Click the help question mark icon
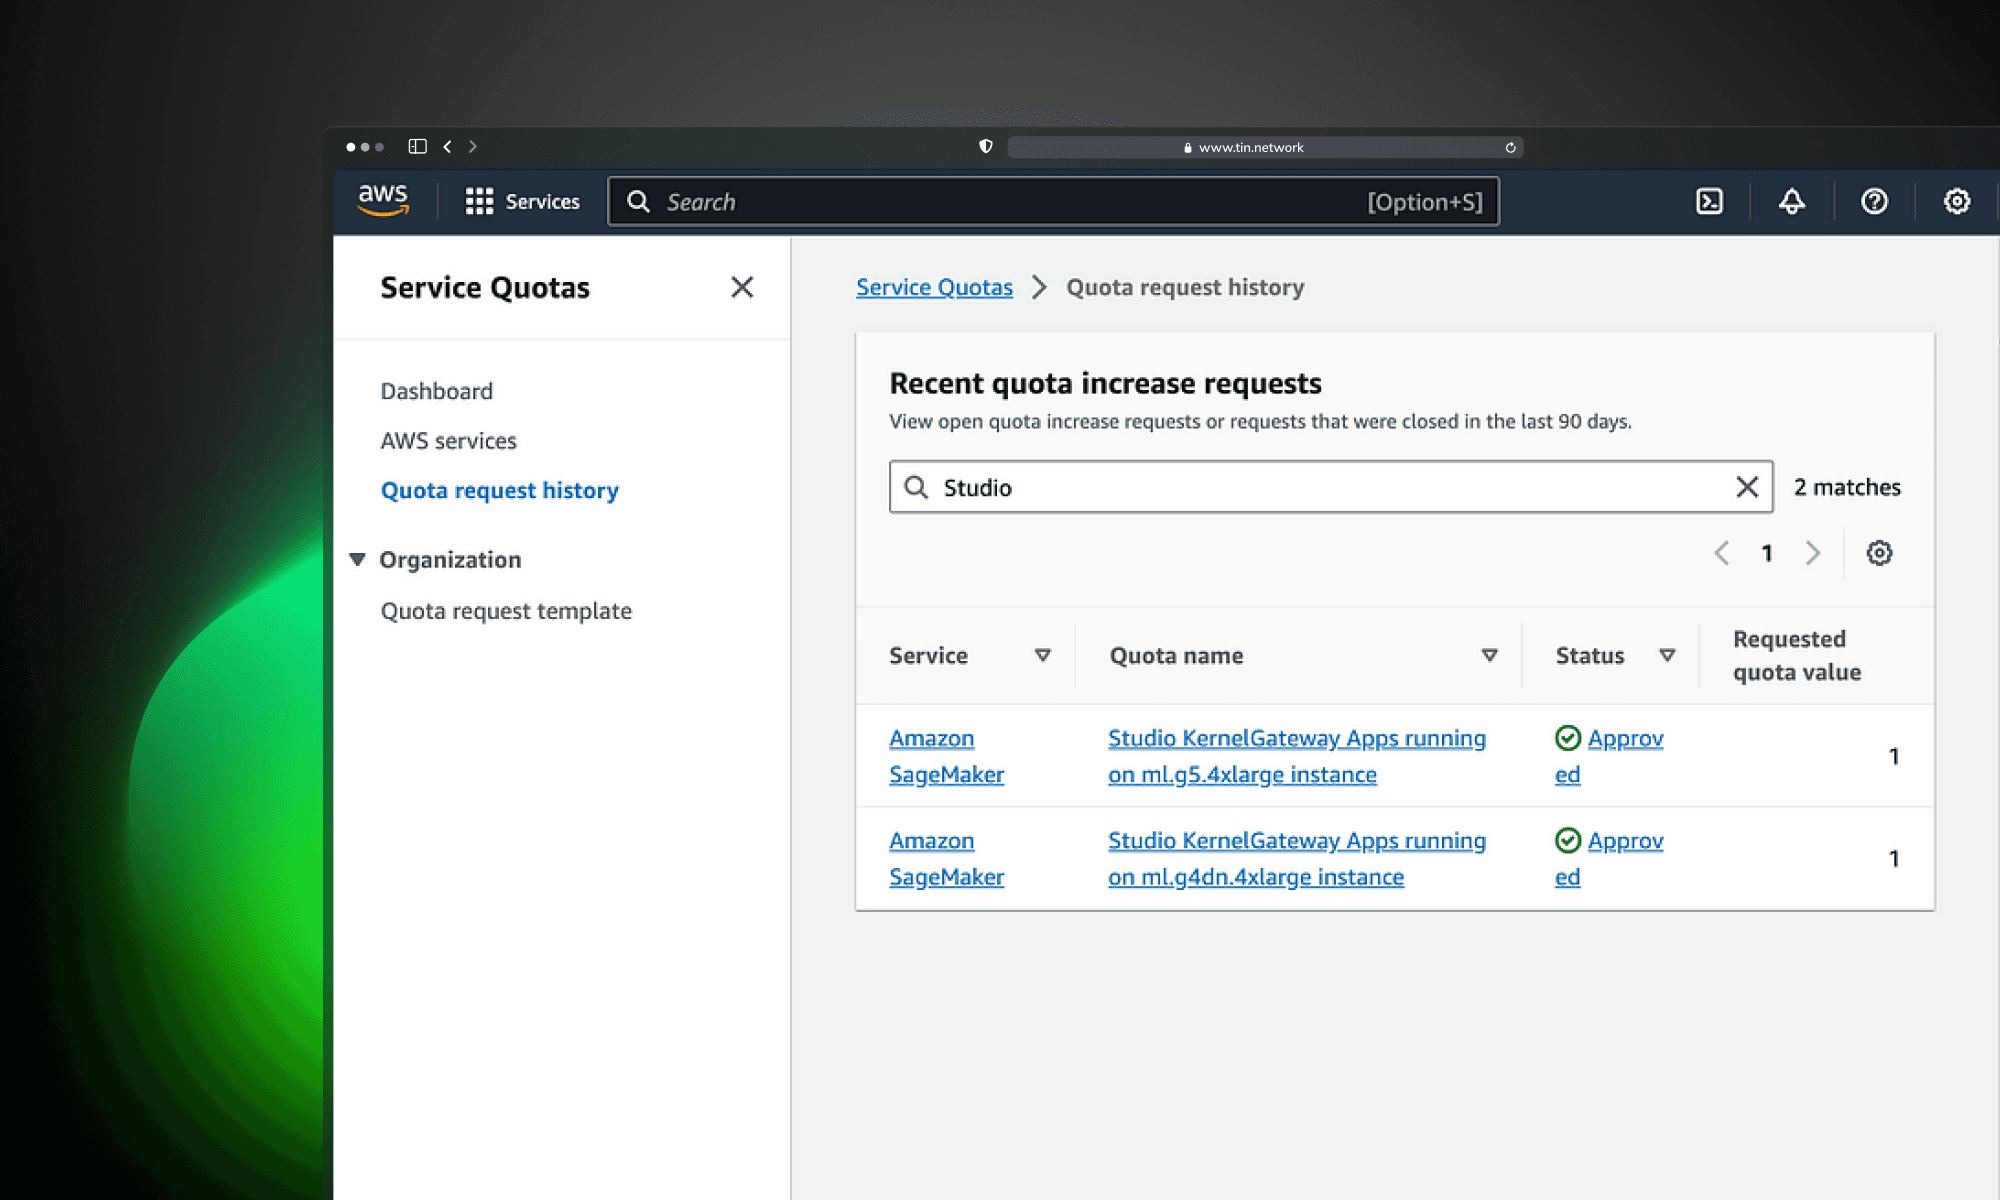This screenshot has width=2000, height=1200. coord(1874,202)
